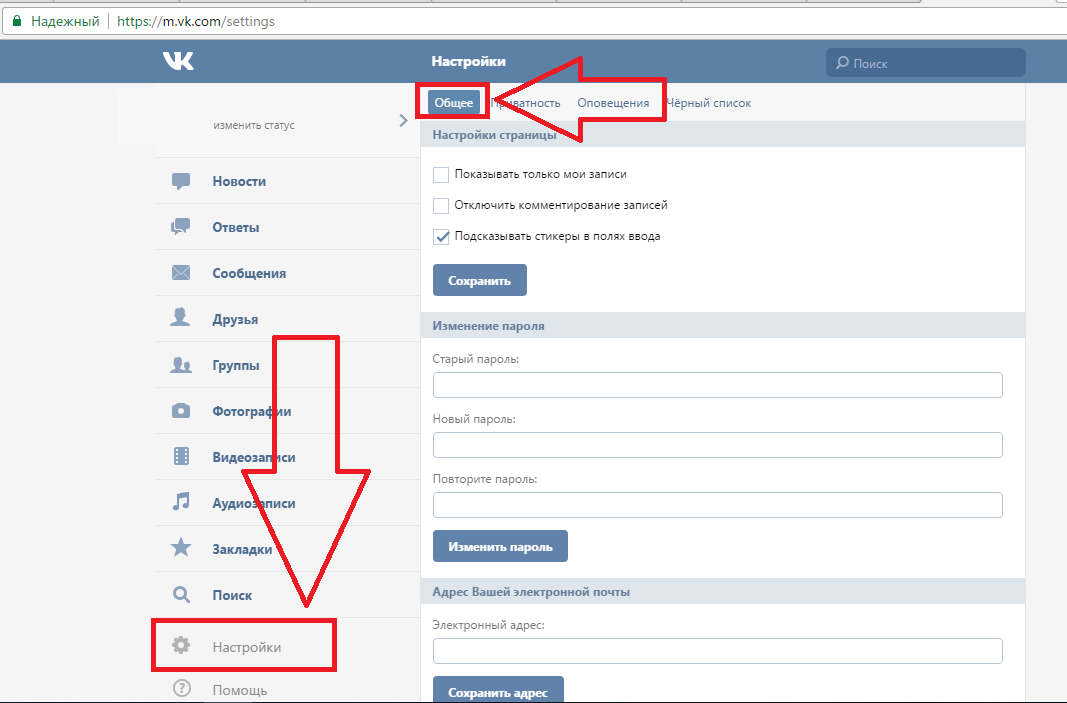This screenshot has height=703, width=1067.
Task: Open Новости in the sidebar menu
Action: click(288, 181)
